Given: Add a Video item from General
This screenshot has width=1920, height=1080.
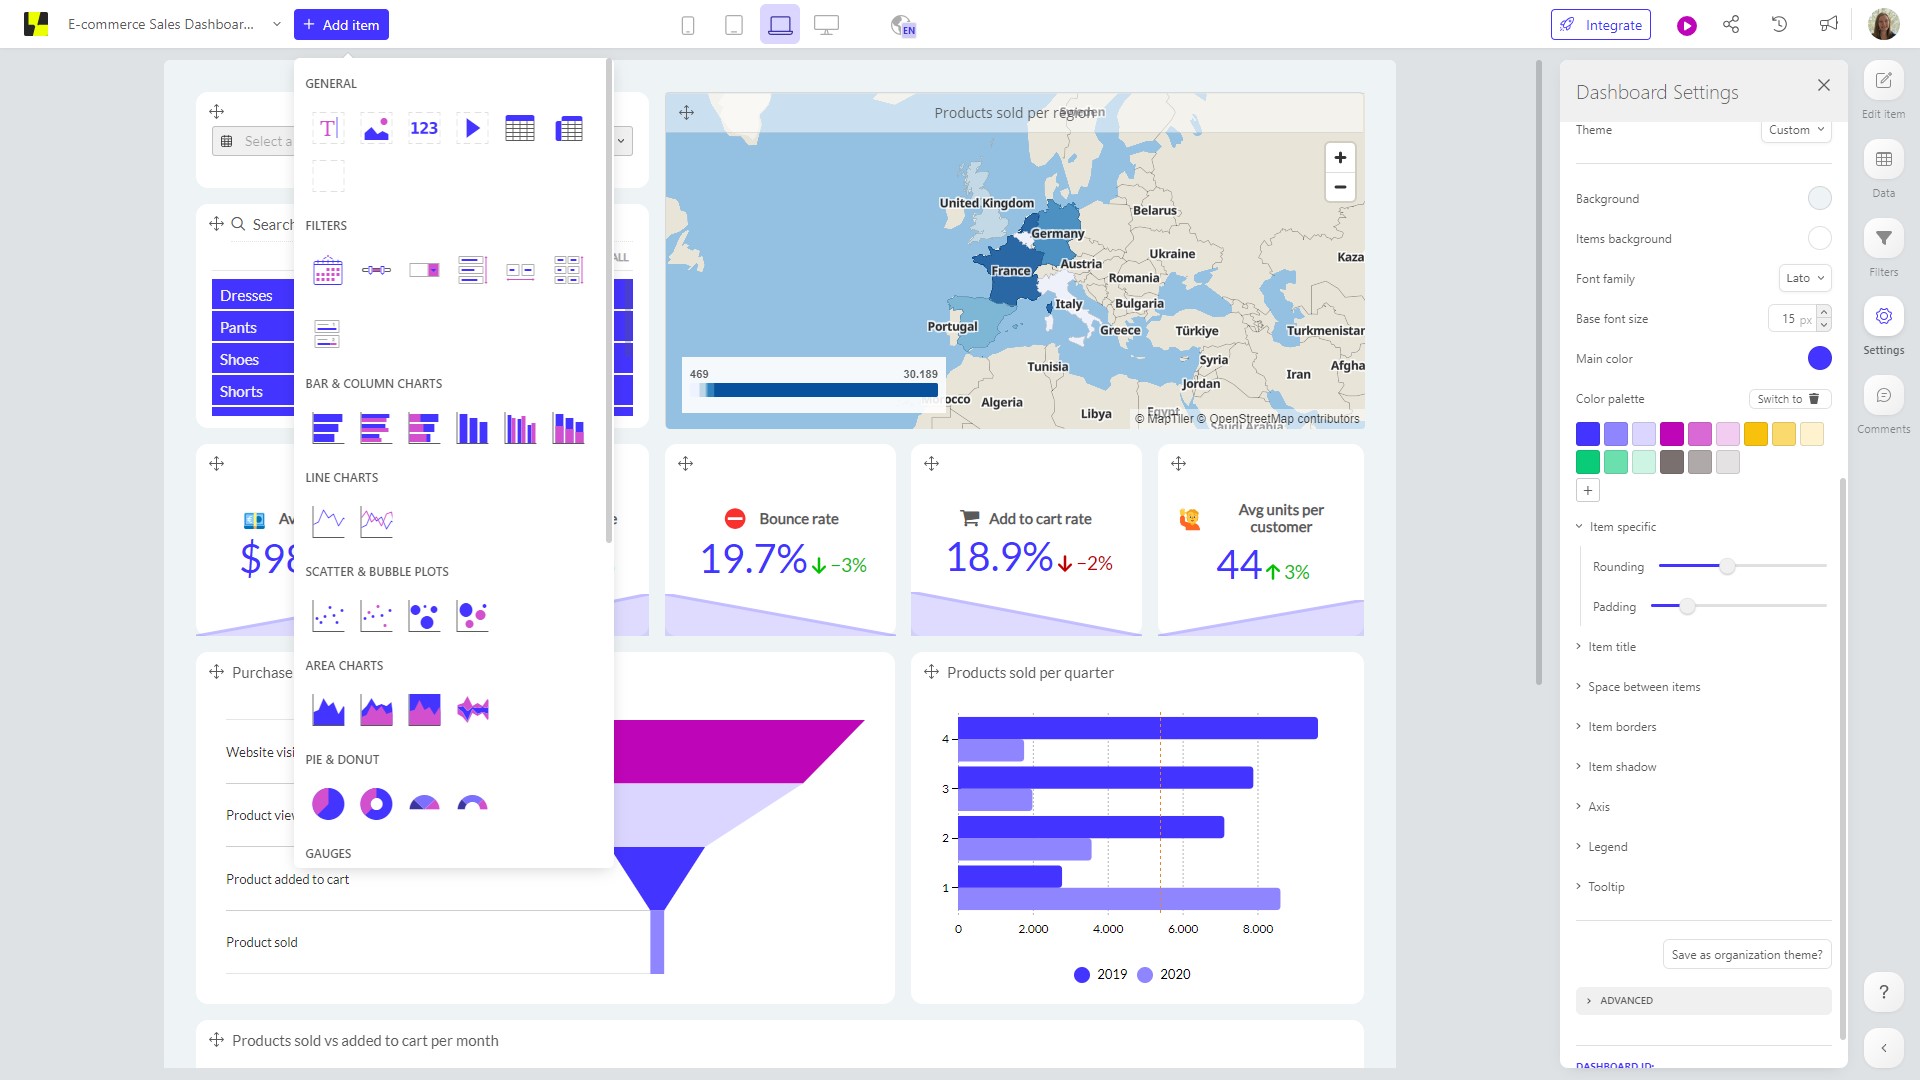Looking at the screenshot, I should 472,128.
